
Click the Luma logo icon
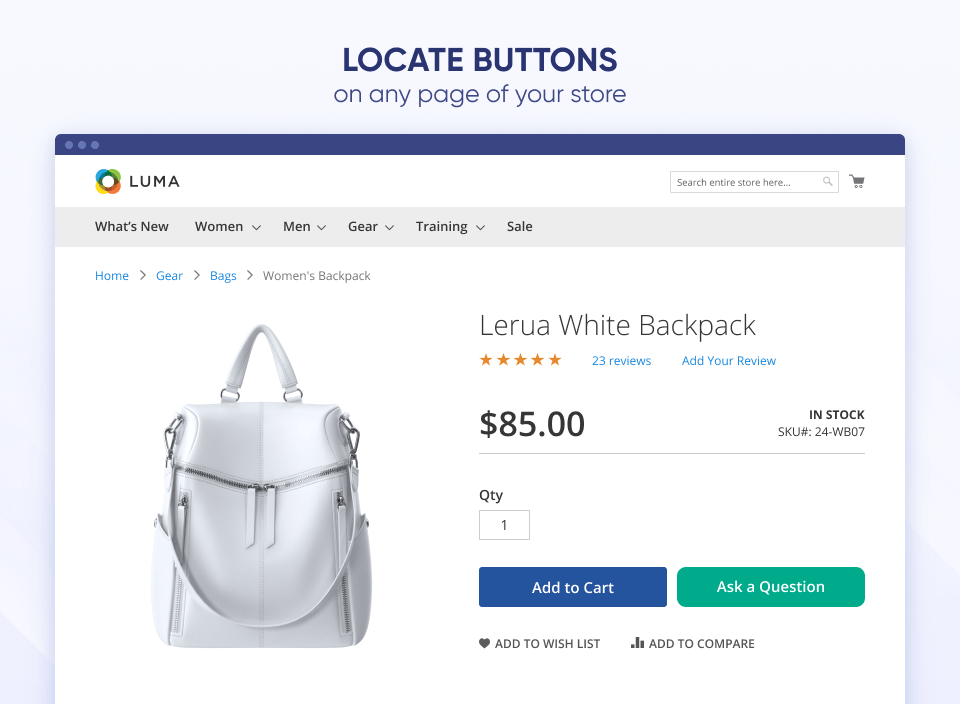tap(108, 181)
